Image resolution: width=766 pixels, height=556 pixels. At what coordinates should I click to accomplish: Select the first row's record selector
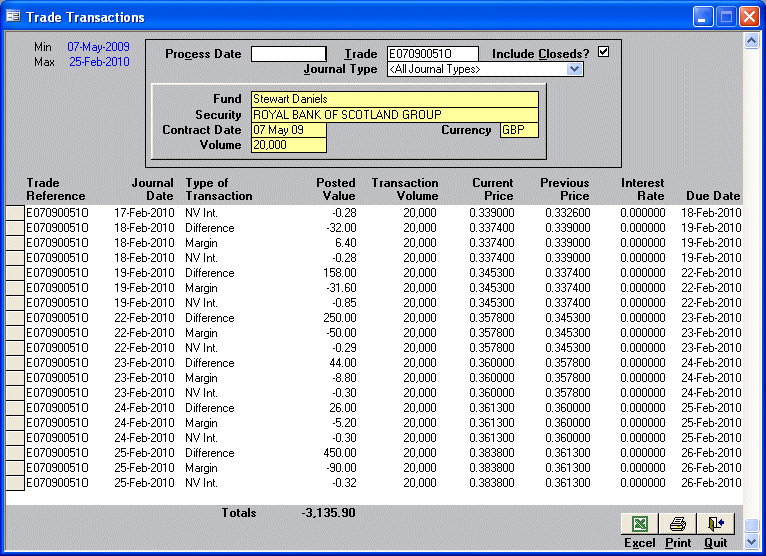[14, 213]
